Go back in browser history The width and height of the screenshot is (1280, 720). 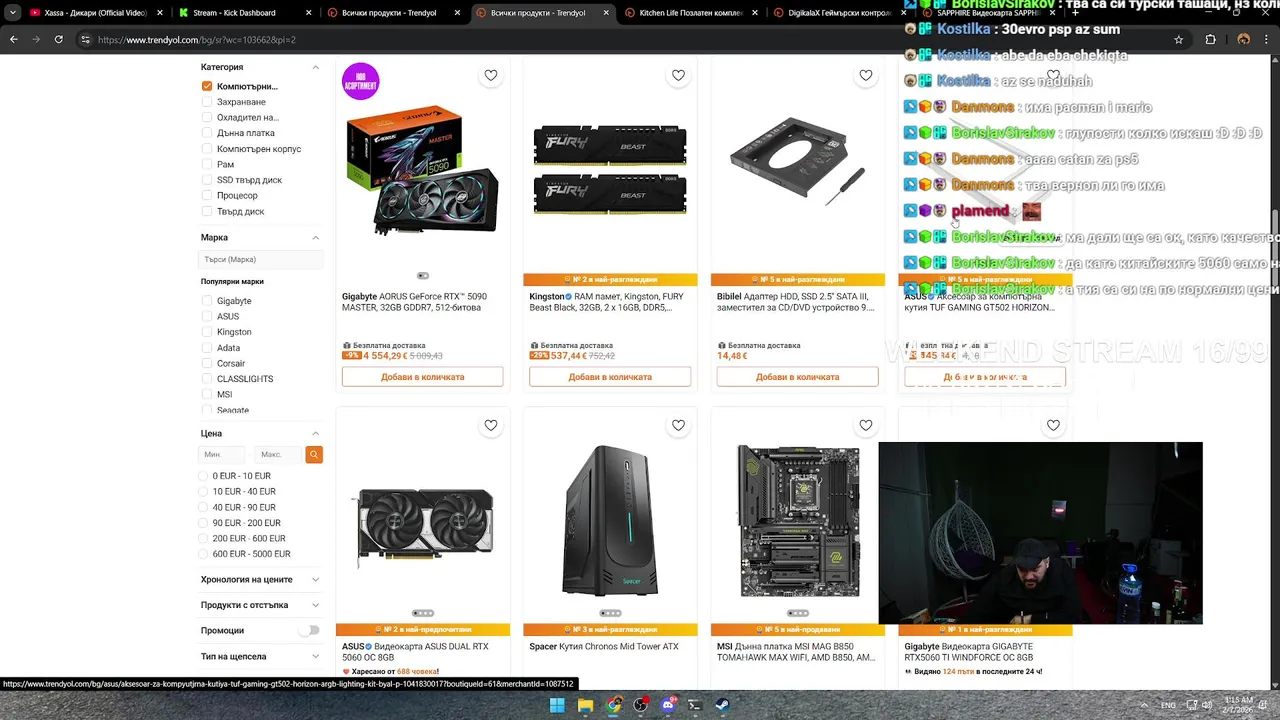coord(13,39)
